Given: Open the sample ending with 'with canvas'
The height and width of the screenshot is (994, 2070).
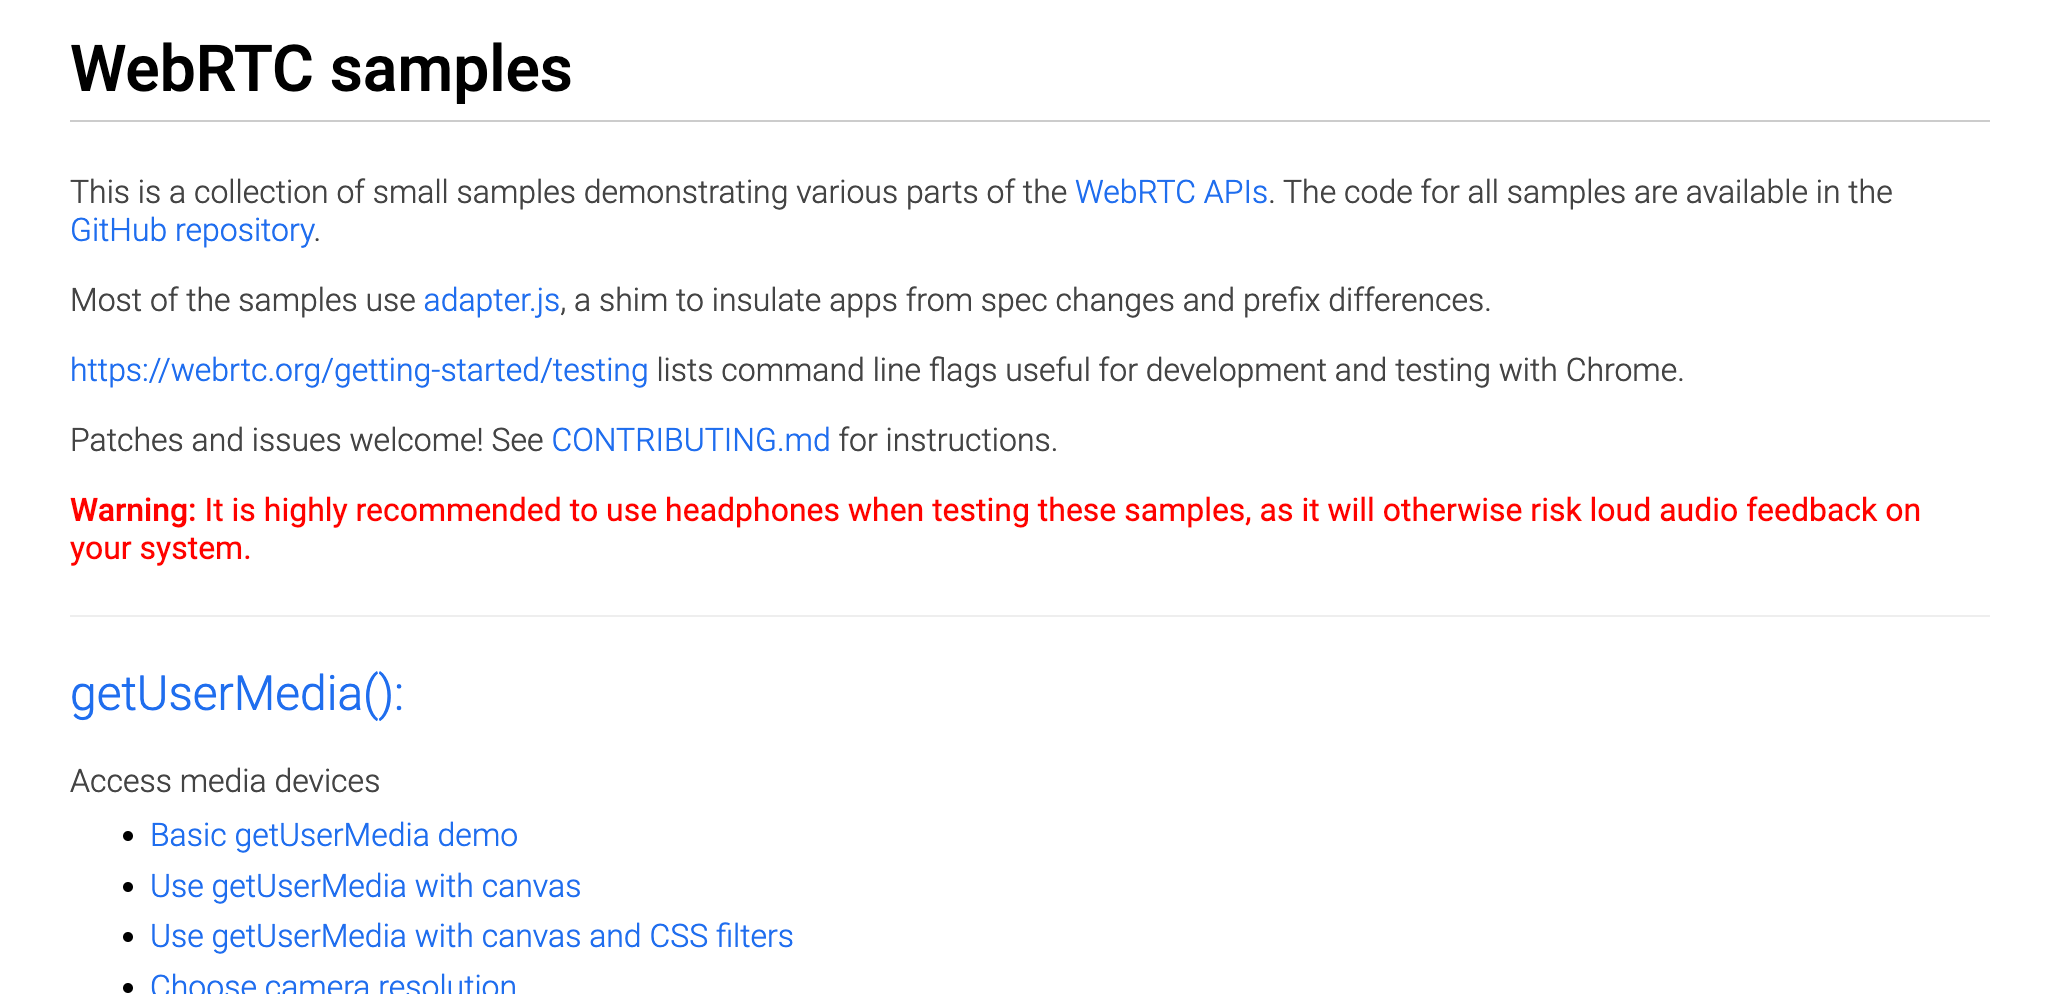Looking at the screenshot, I should tap(365, 886).
